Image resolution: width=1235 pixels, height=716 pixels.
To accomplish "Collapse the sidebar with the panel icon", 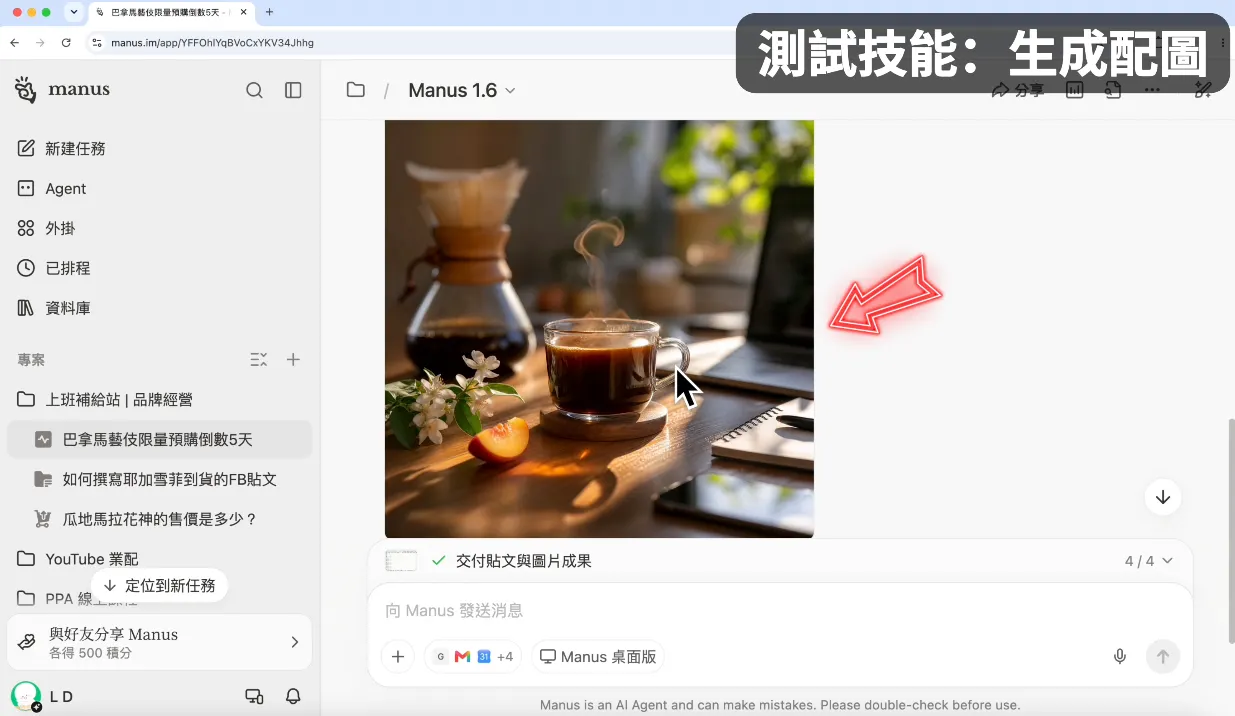I will pyautogui.click(x=293, y=90).
